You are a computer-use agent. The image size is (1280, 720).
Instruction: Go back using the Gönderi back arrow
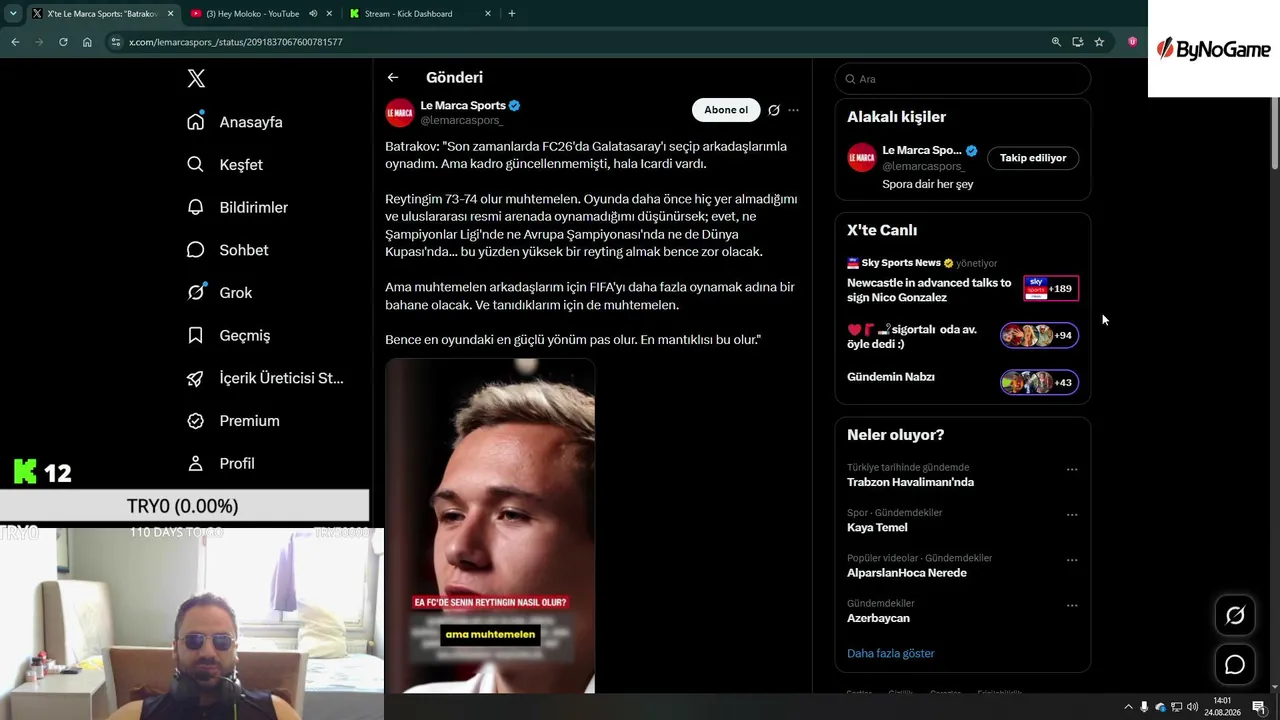click(x=393, y=77)
